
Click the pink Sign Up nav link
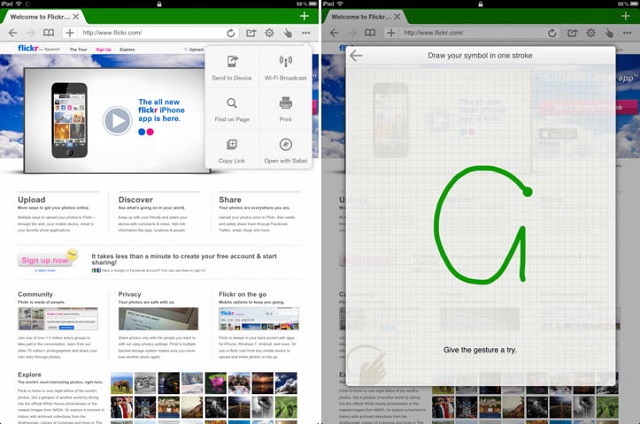[x=103, y=49]
